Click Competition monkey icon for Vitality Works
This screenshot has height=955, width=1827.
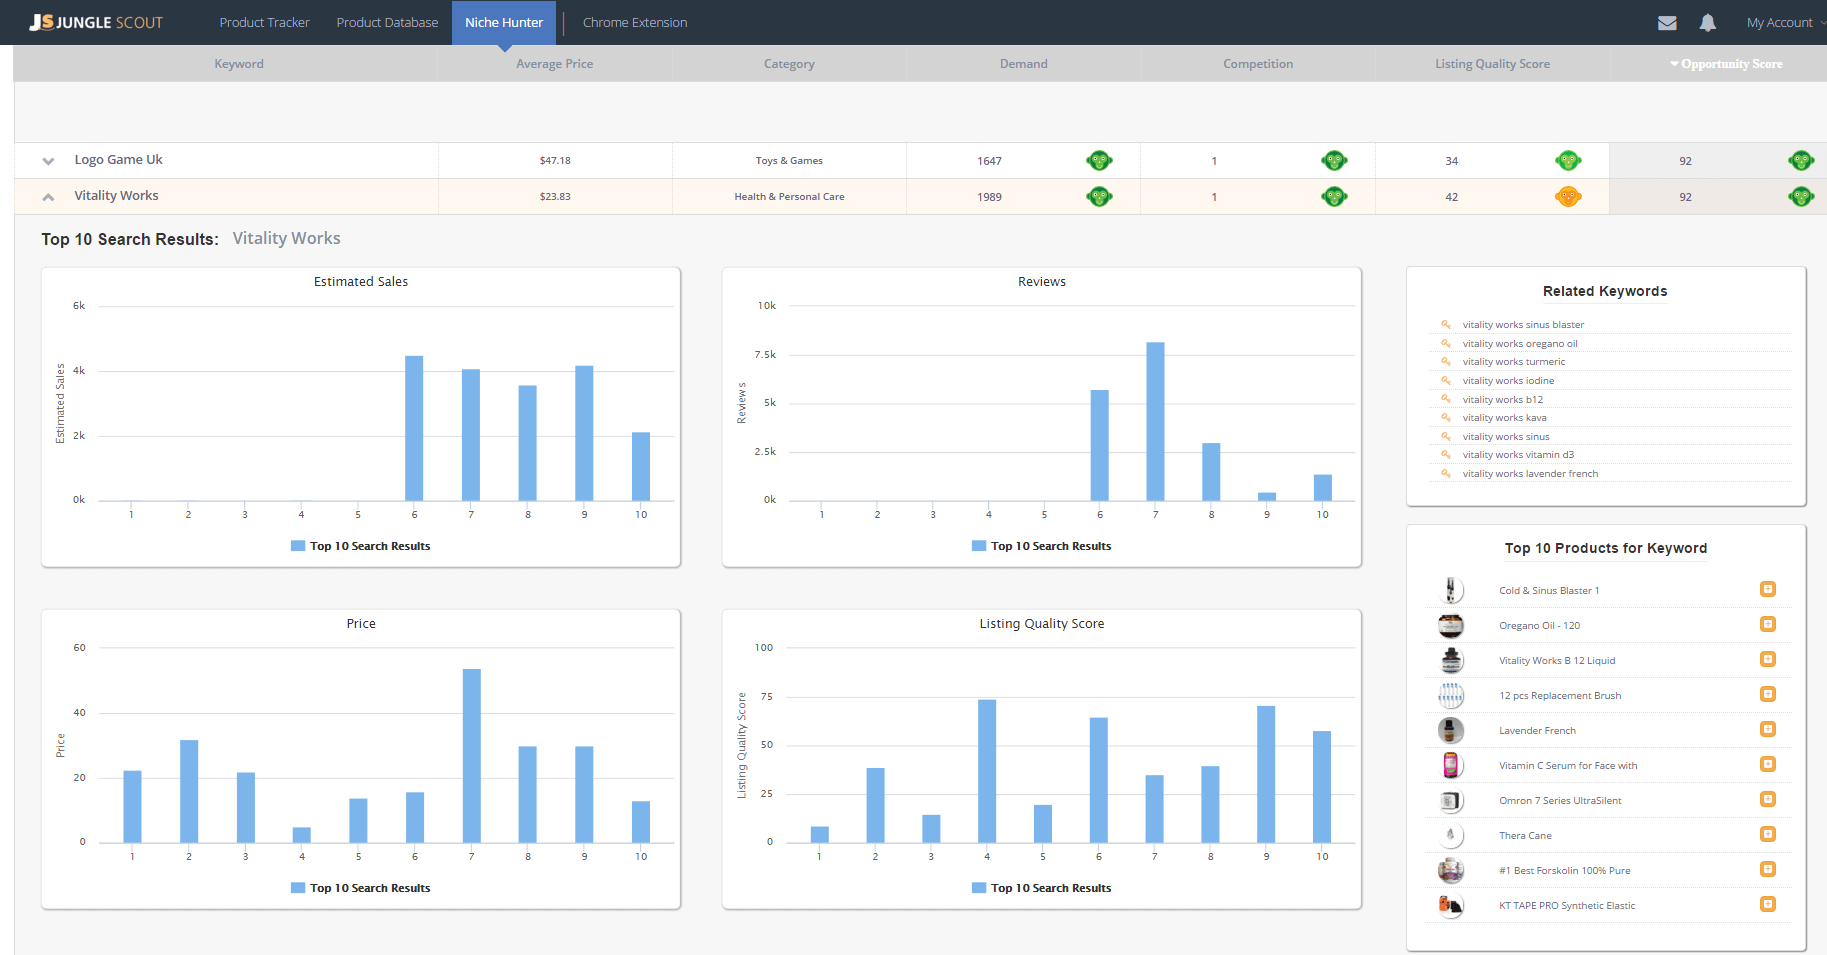[x=1334, y=196]
